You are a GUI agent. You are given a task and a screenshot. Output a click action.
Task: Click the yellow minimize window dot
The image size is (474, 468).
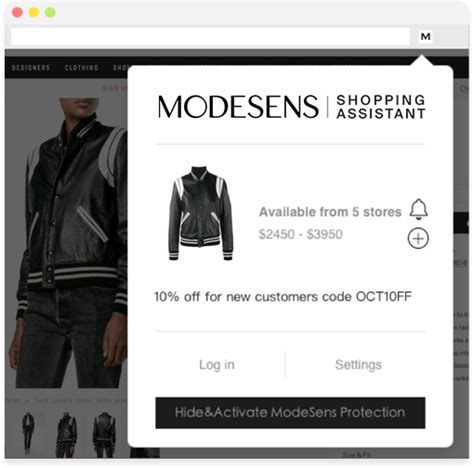tap(34, 13)
